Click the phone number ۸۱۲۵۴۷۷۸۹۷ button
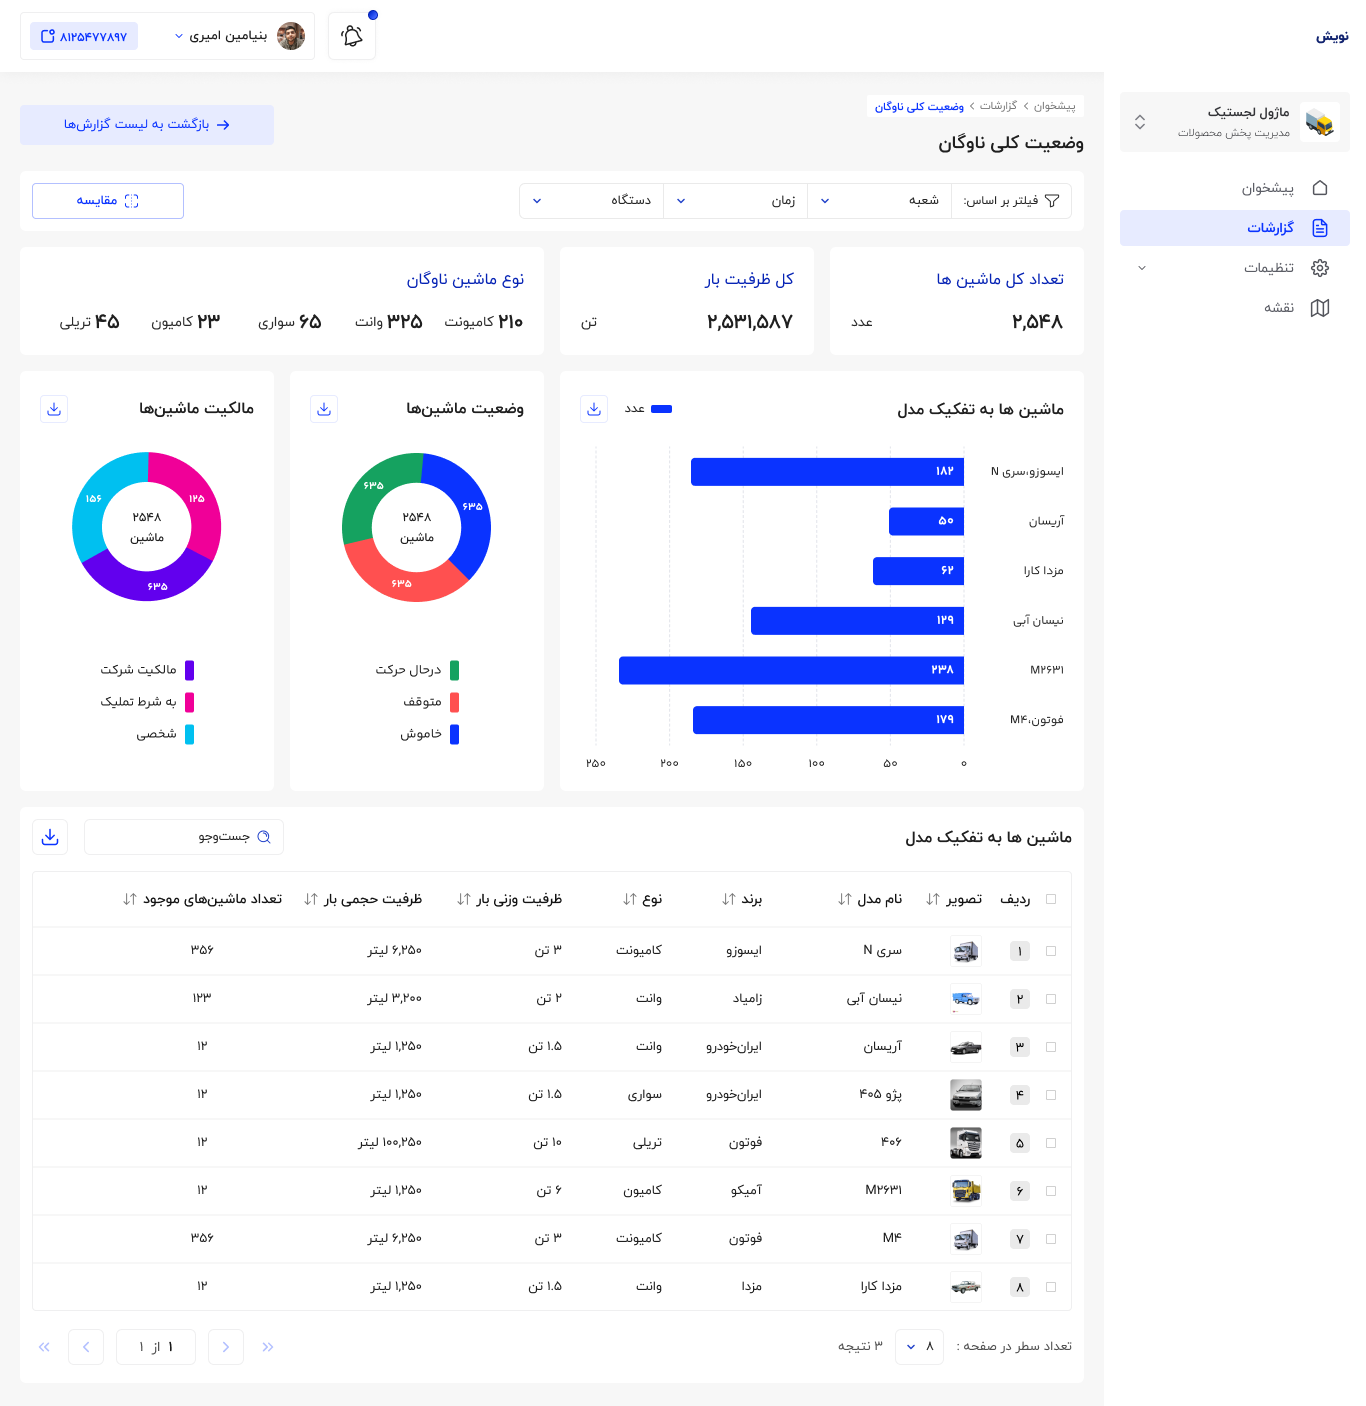The width and height of the screenshot is (1366, 1406). (x=84, y=36)
